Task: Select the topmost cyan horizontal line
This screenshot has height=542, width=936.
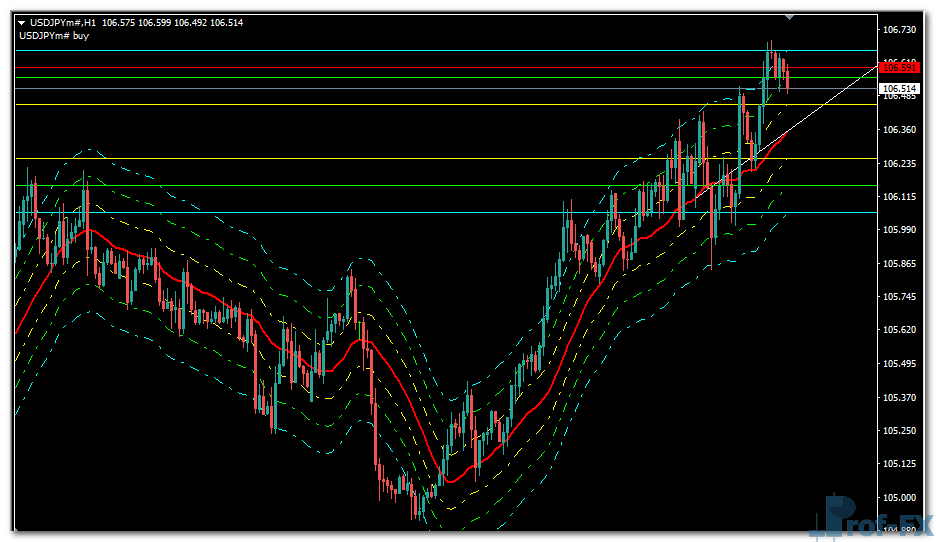Action: [x=400, y=50]
